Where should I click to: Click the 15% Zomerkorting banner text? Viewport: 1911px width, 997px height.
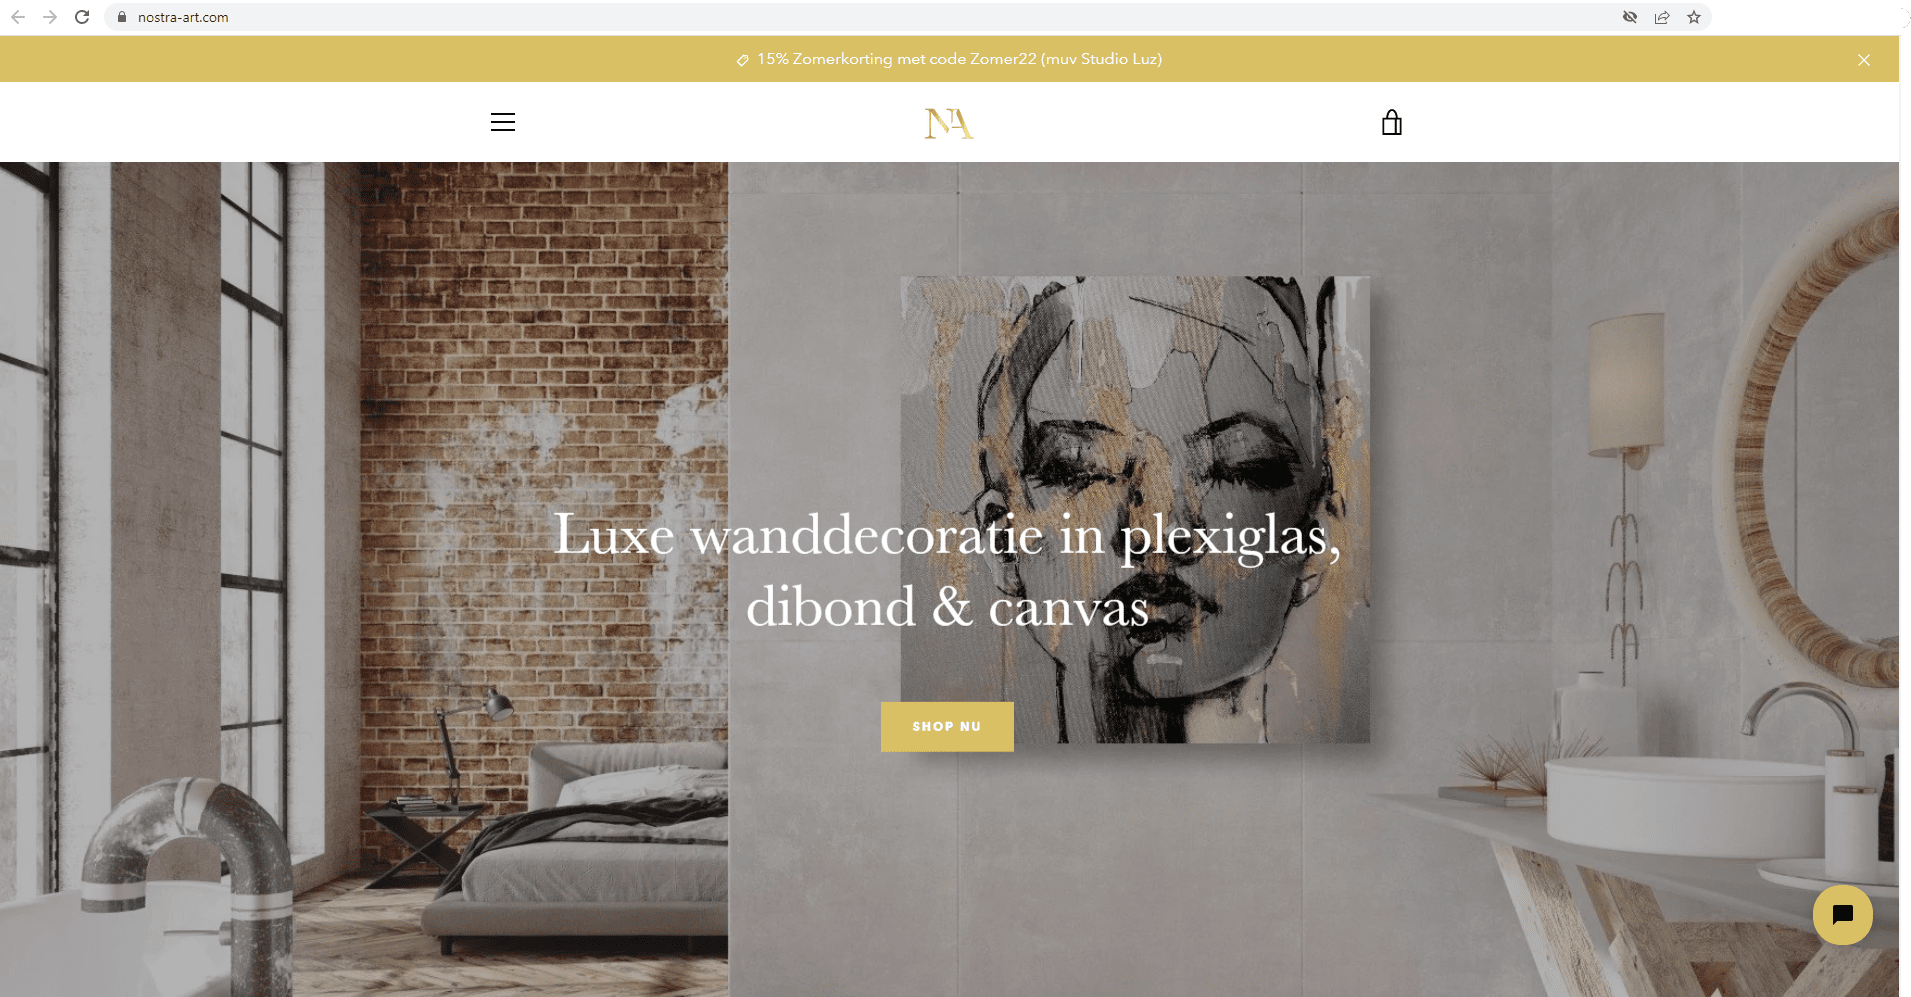pyautogui.click(x=959, y=59)
